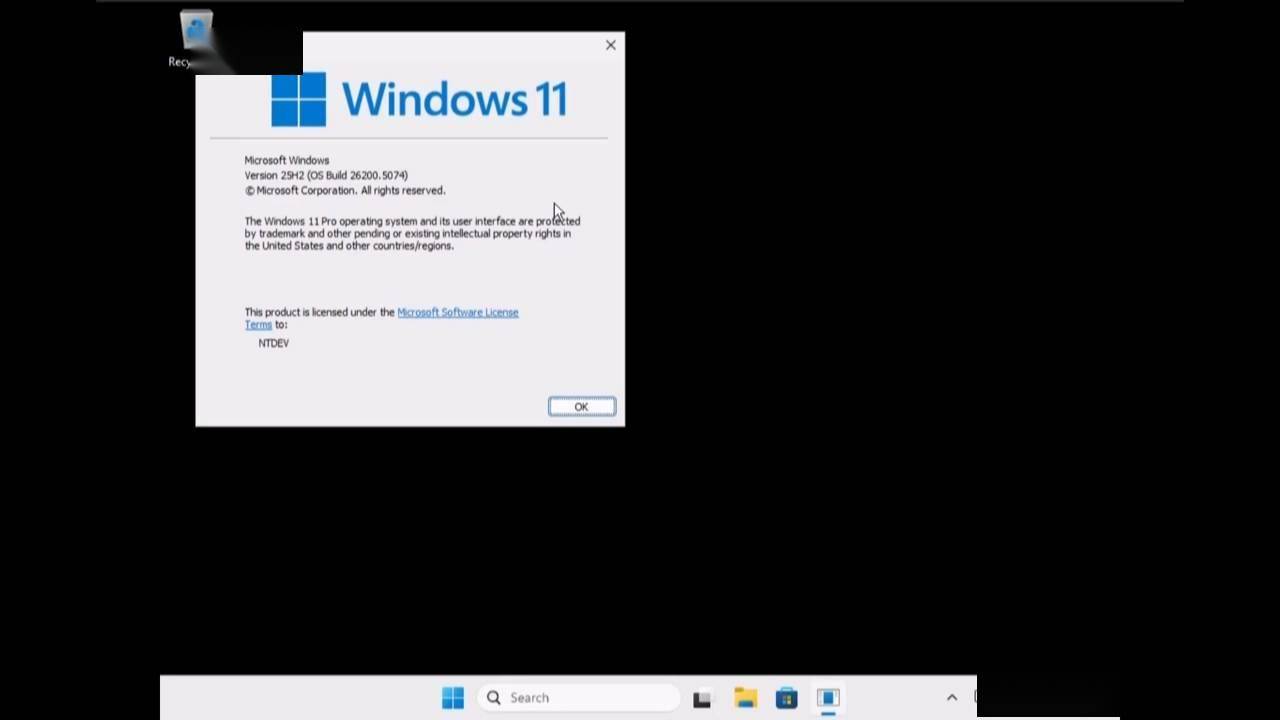Click the 'Microsoft Windows' label text
Viewport: 1280px width, 720px height.
tap(287, 160)
